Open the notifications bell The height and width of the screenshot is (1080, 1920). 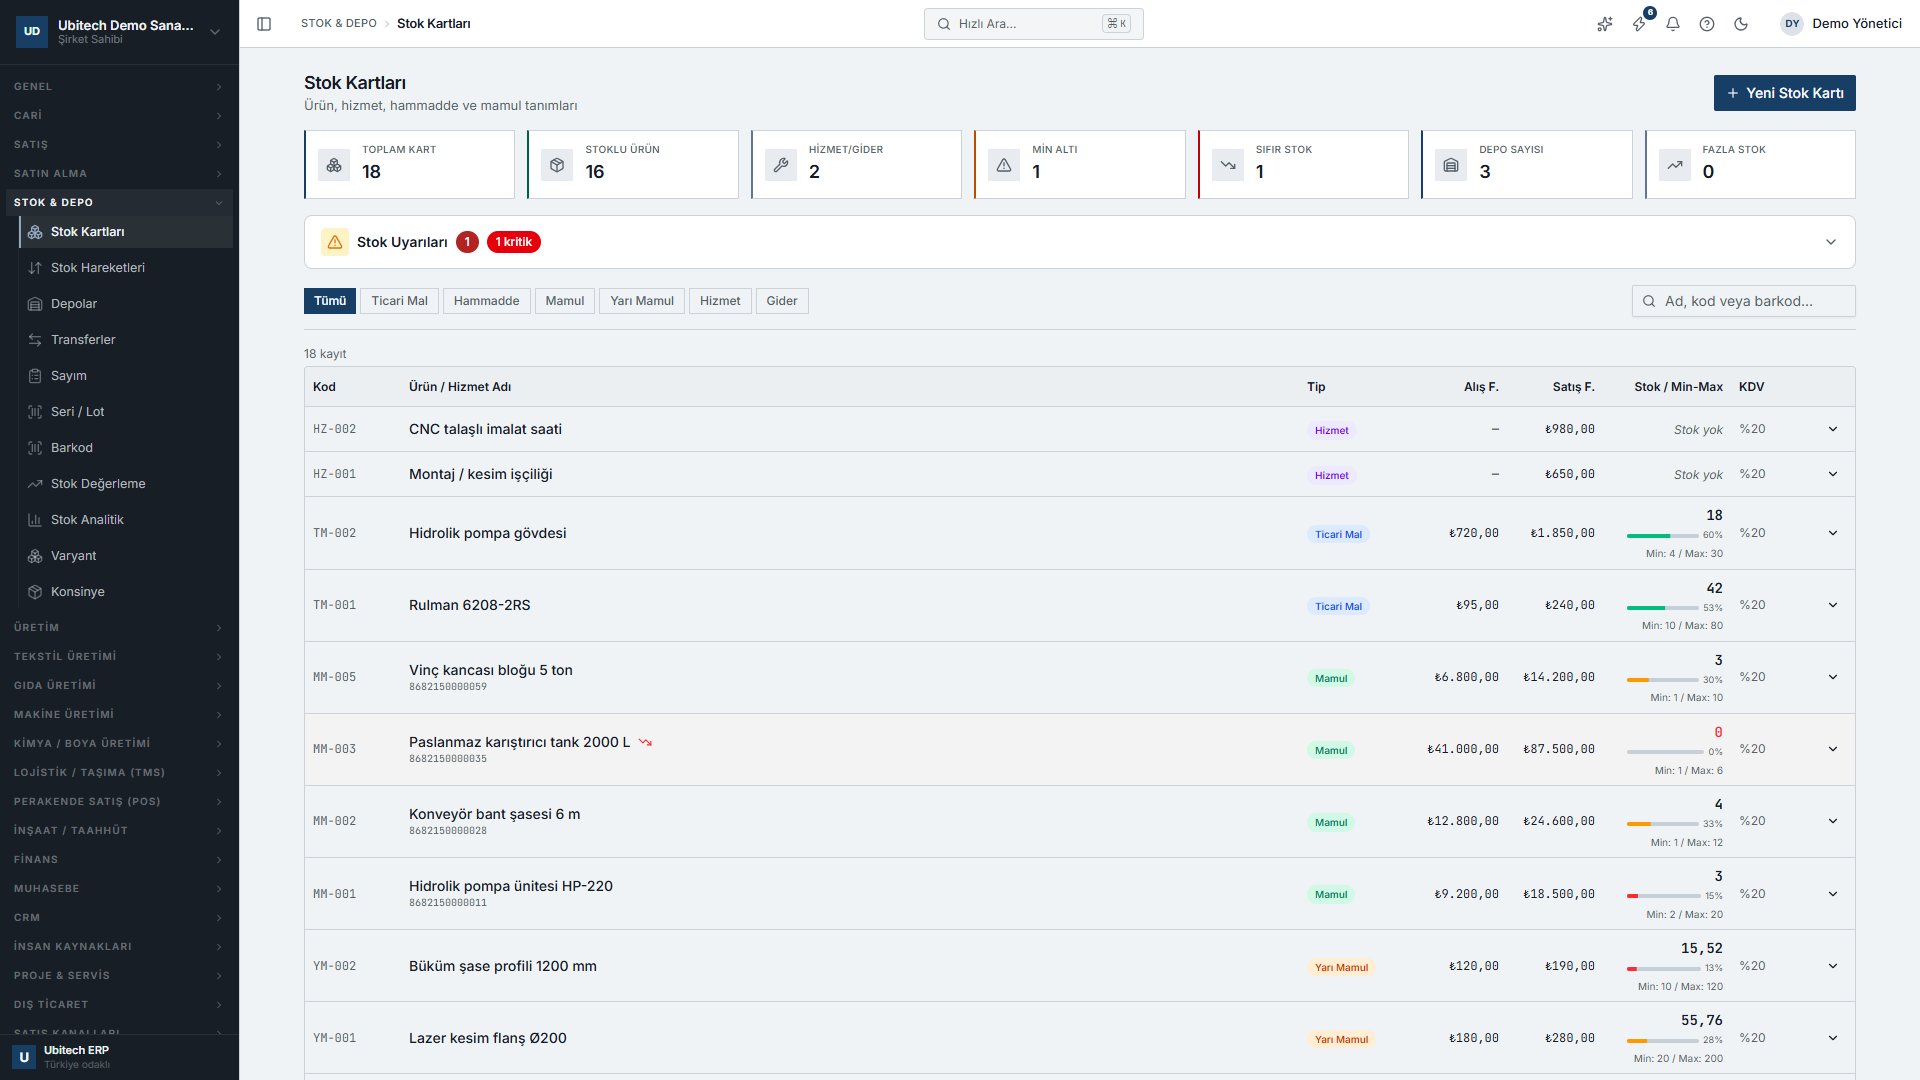tap(1673, 24)
